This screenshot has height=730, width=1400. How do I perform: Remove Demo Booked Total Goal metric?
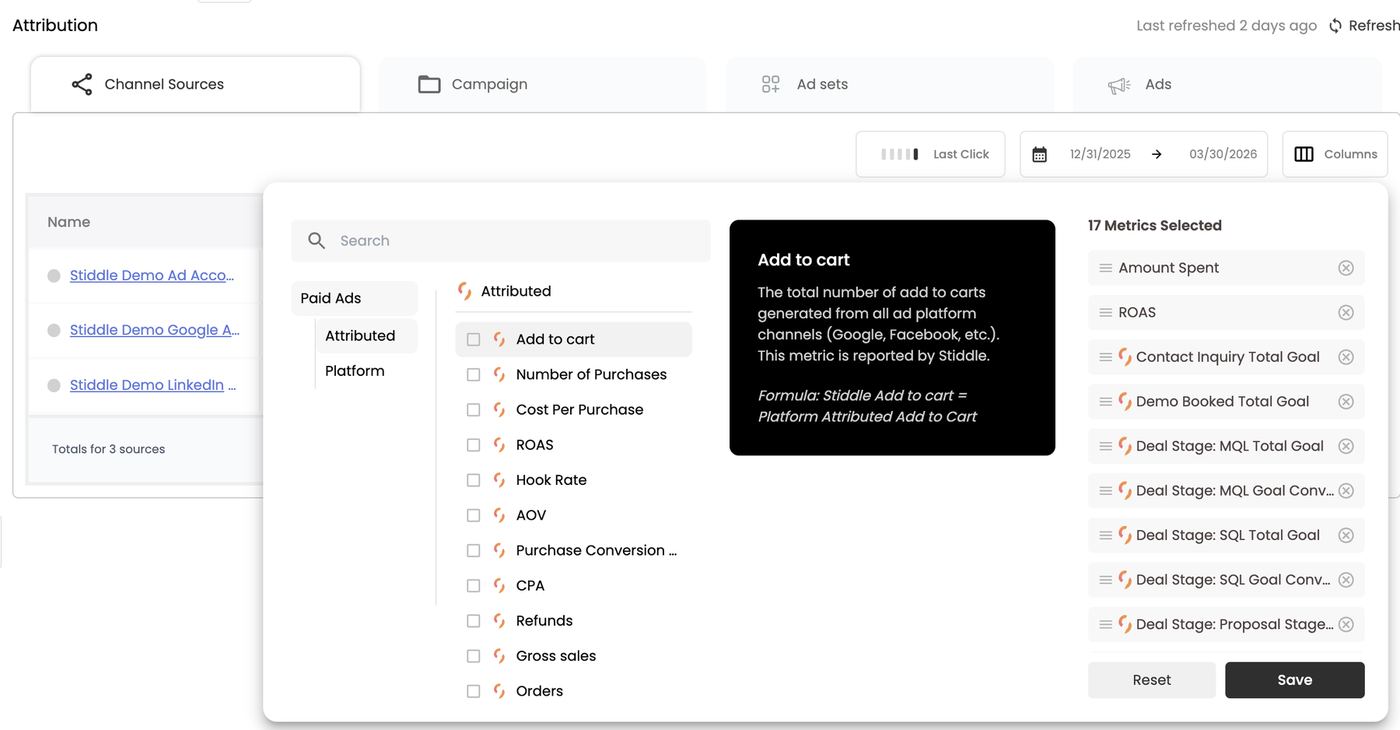point(1346,402)
